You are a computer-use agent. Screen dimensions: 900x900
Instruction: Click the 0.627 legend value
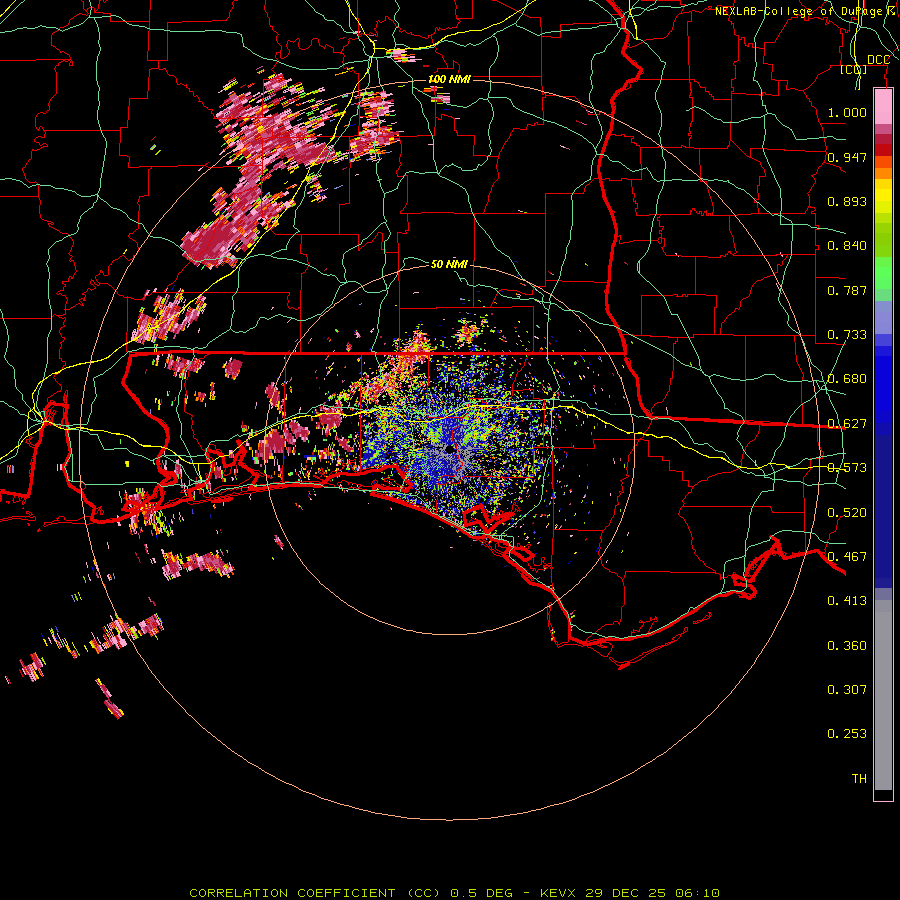tap(847, 424)
